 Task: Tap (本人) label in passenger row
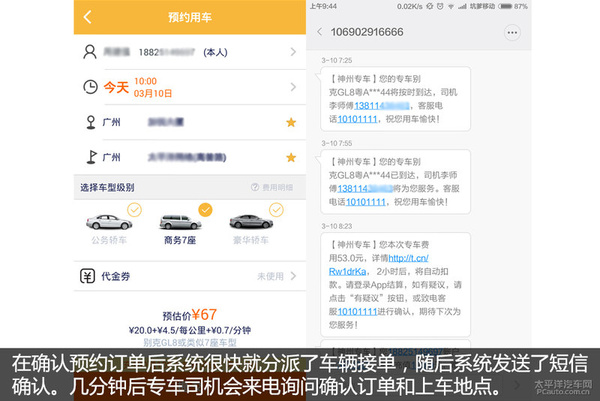tap(215, 52)
